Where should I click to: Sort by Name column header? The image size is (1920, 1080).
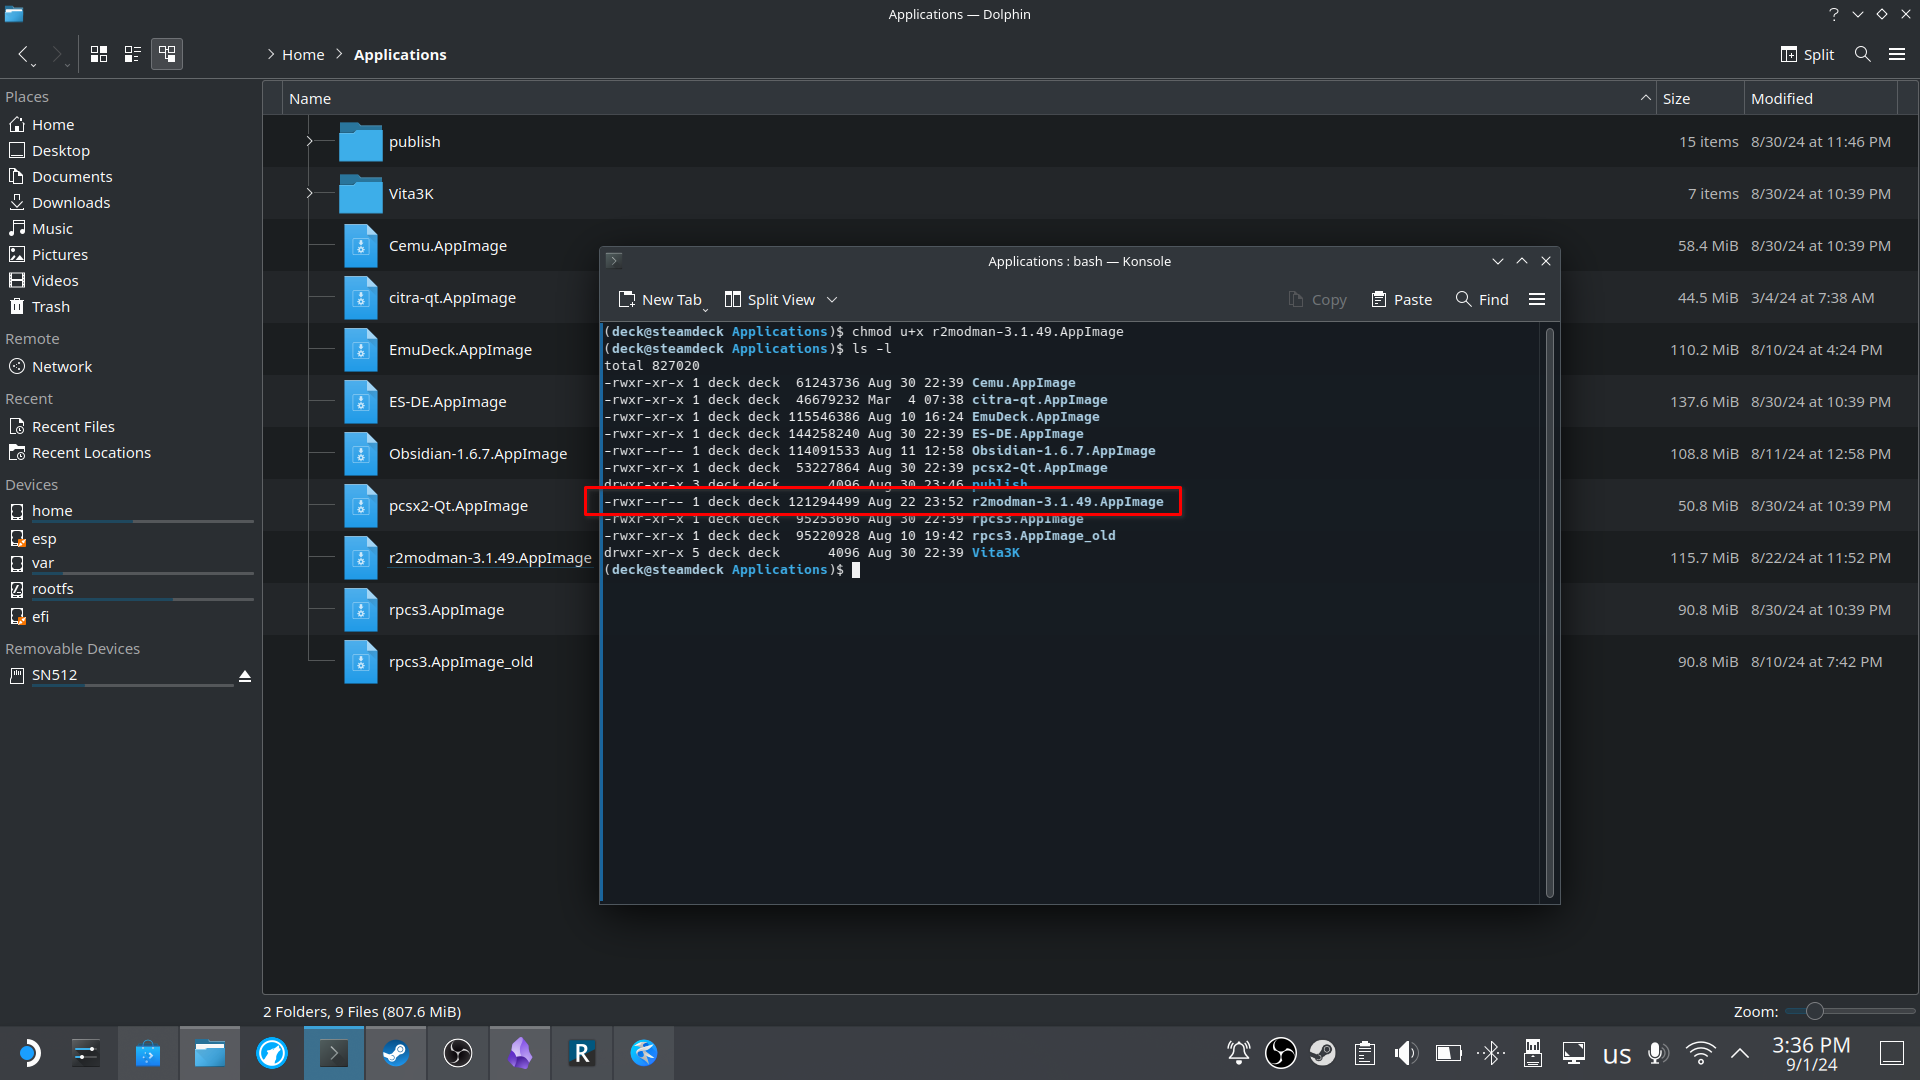[968, 99]
